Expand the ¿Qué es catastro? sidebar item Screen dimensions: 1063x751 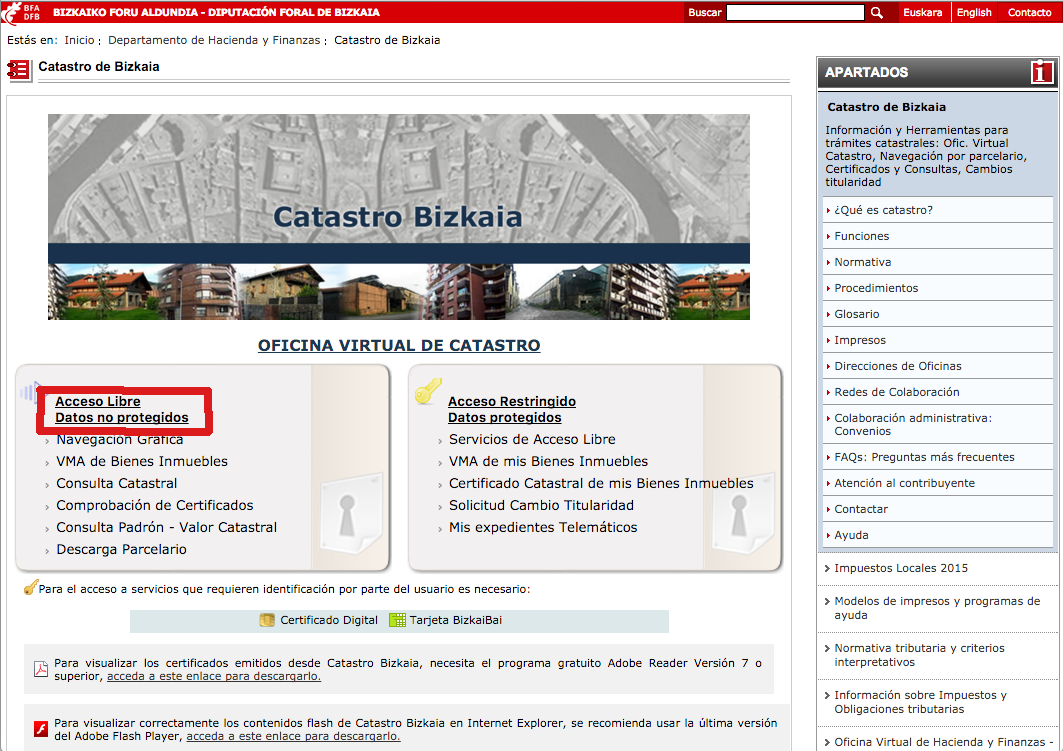(883, 210)
